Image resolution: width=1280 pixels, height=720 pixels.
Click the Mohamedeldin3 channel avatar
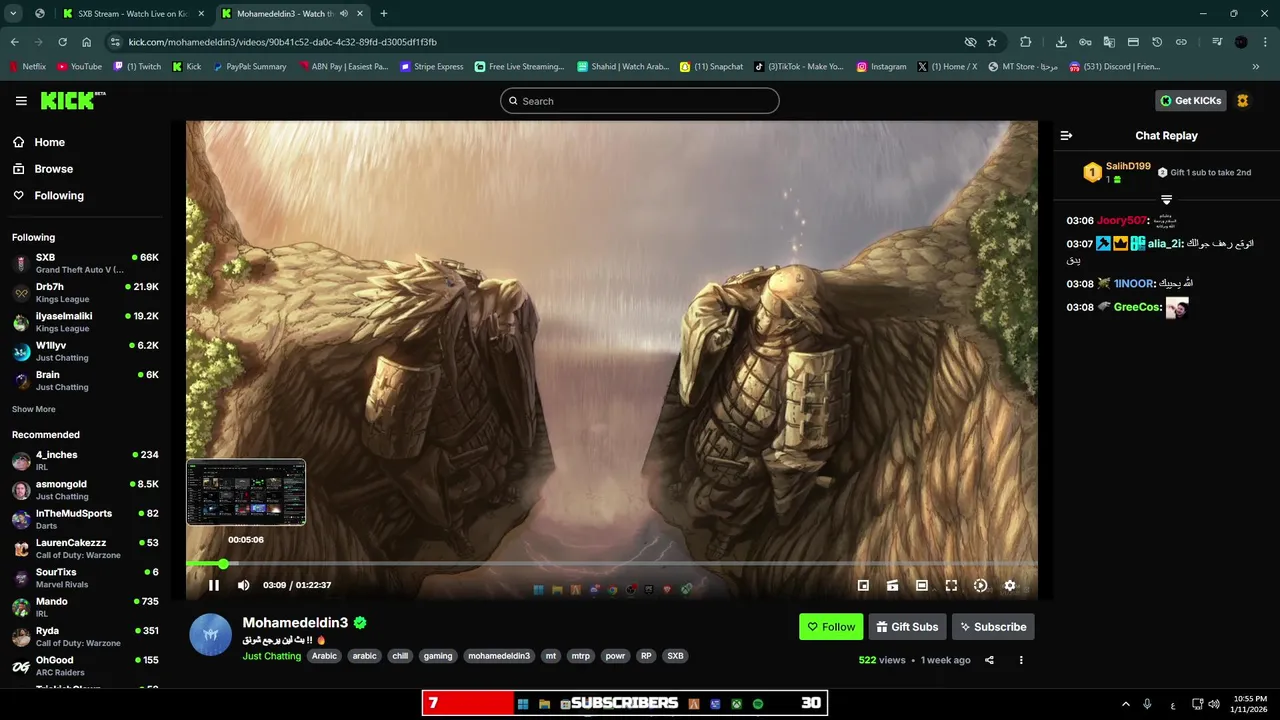click(210, 635)
